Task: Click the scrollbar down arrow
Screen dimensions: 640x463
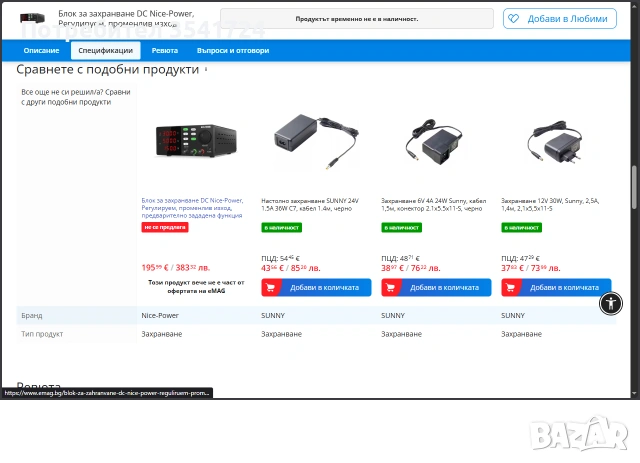Action: point(634,393)
